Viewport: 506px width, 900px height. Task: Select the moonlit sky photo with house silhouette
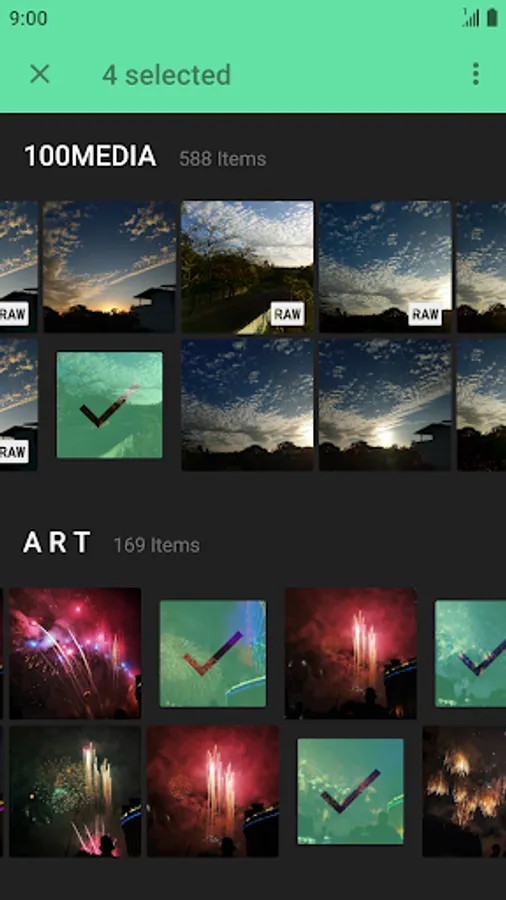[x=386, y=405]
